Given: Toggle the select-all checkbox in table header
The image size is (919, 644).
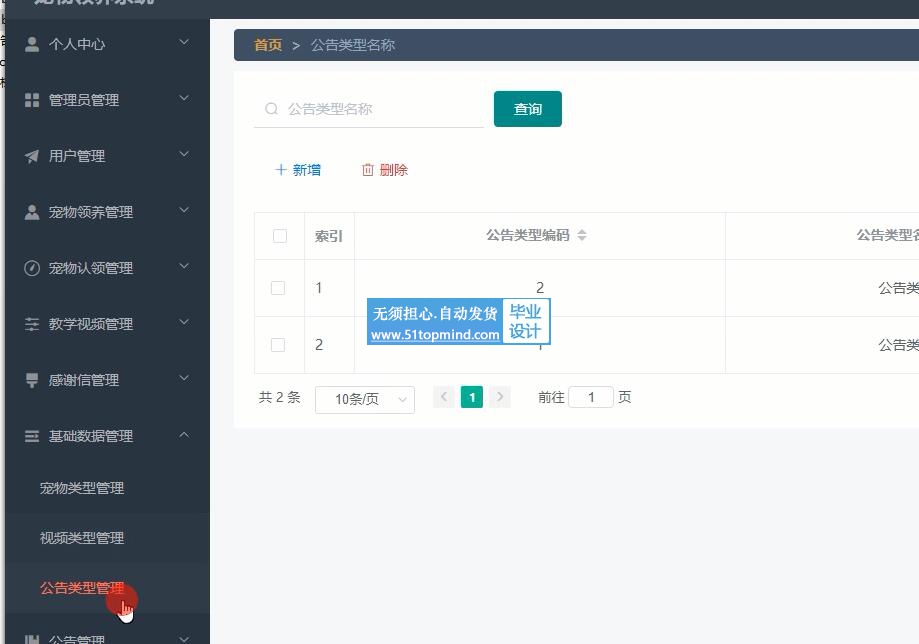Looking at the screenshot, I should tap(280, 236).
